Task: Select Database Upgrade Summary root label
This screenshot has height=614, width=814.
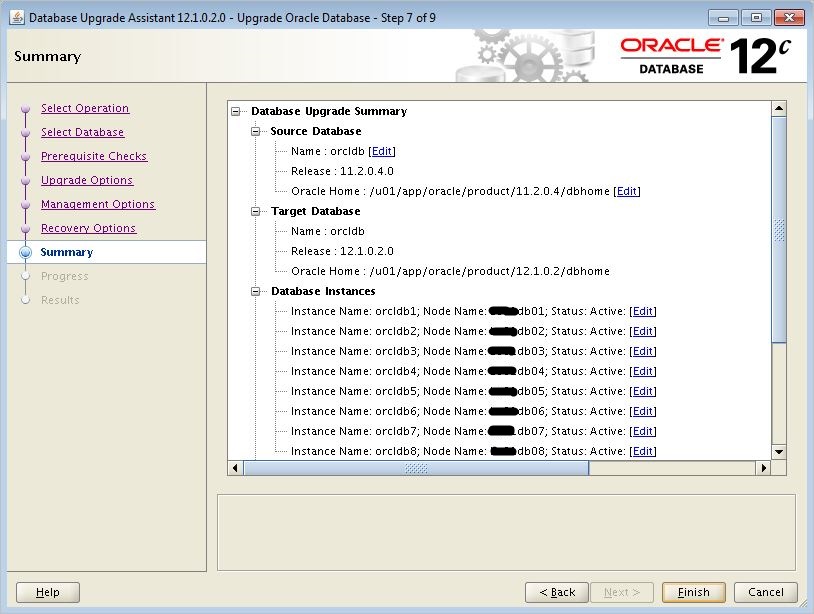Action: pyautogui.click(x=329, y=111)
